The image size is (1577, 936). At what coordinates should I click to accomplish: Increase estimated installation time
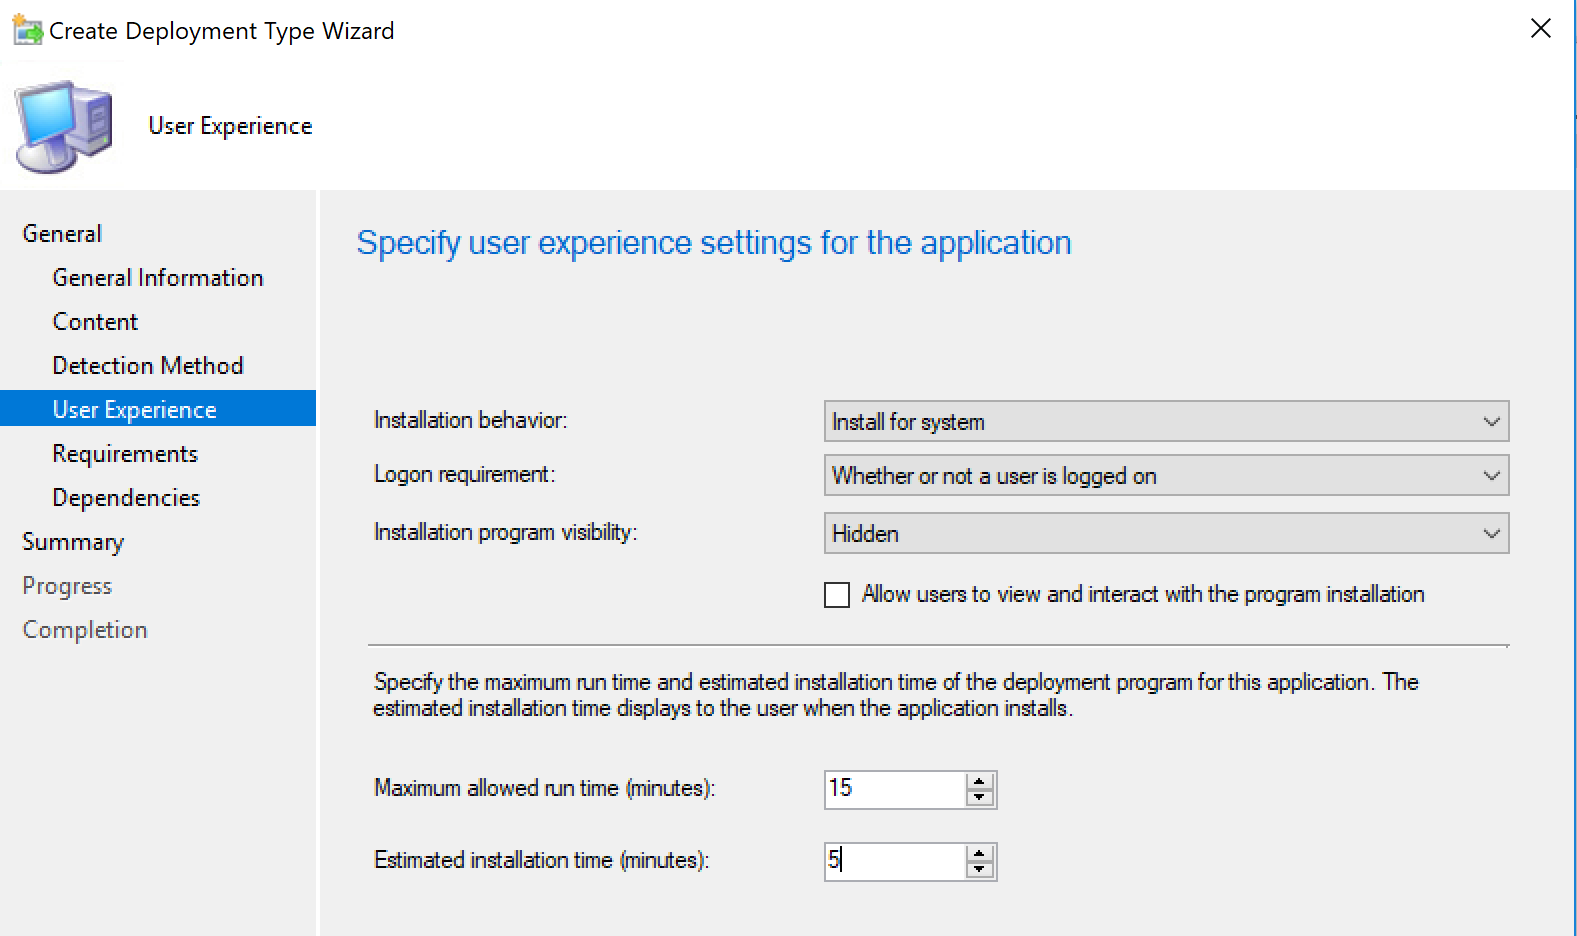(x=980, y=853)
